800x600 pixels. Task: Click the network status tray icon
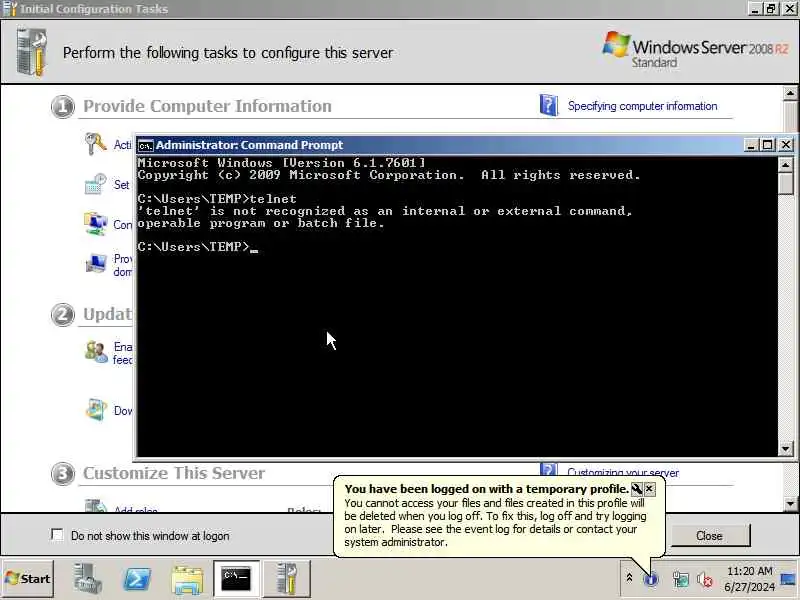(x=681, y=580)
